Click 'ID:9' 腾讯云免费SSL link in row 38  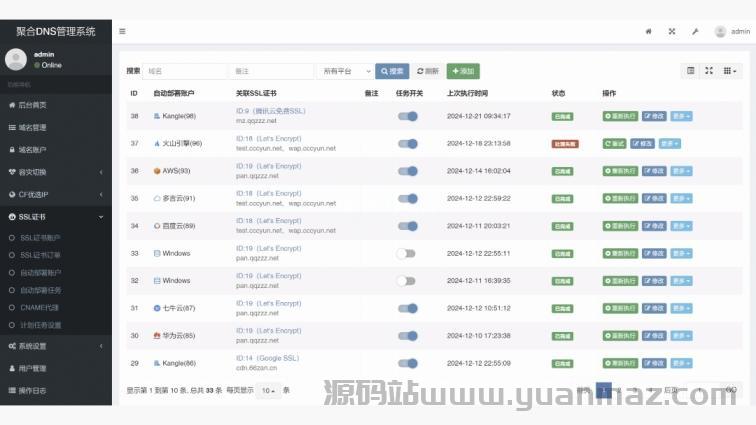point(270,111)
